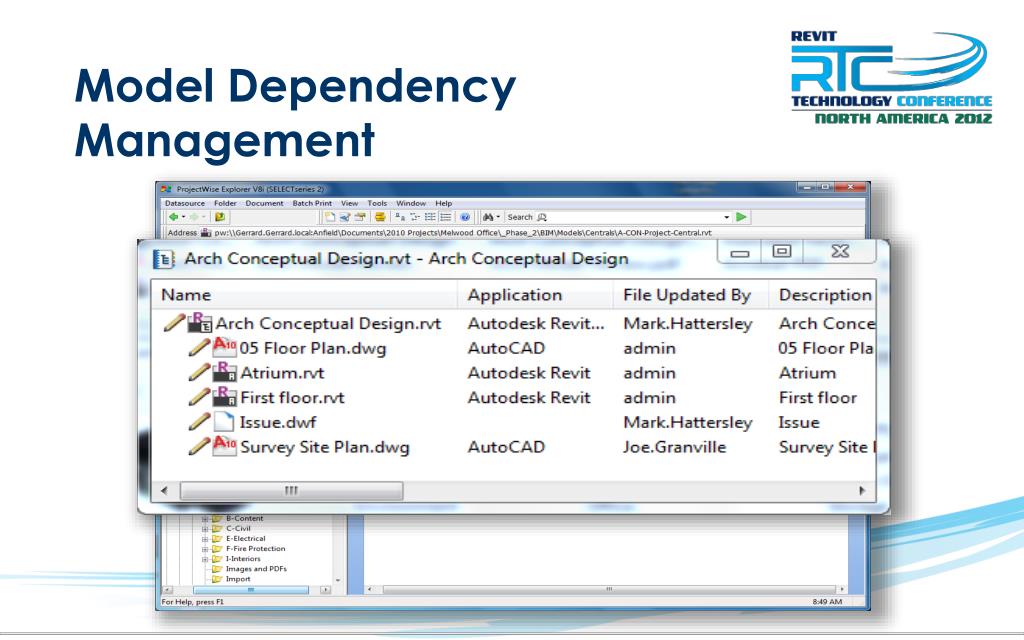Click the pencil icon on the Arch Conceptual Design.rvt row
The image size is (1024, 640).
(x=174, y=323)
